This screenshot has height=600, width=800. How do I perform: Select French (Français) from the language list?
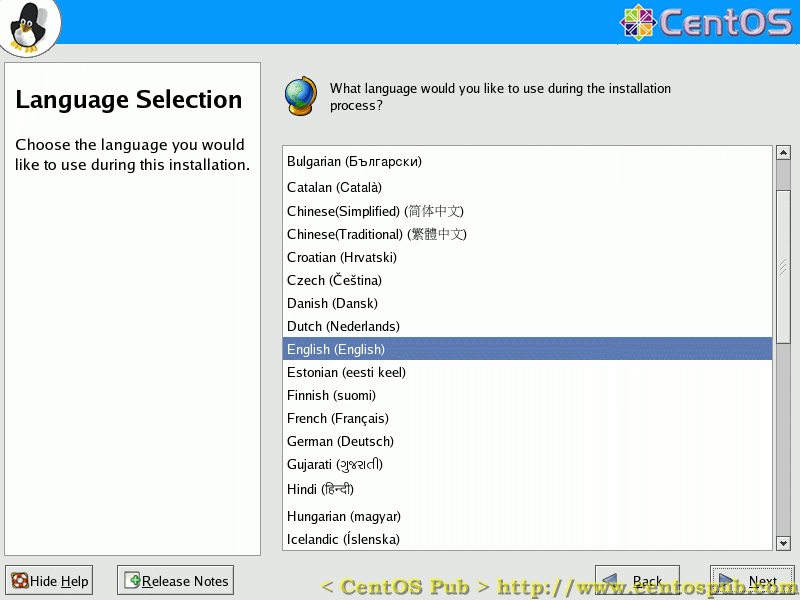340,418
